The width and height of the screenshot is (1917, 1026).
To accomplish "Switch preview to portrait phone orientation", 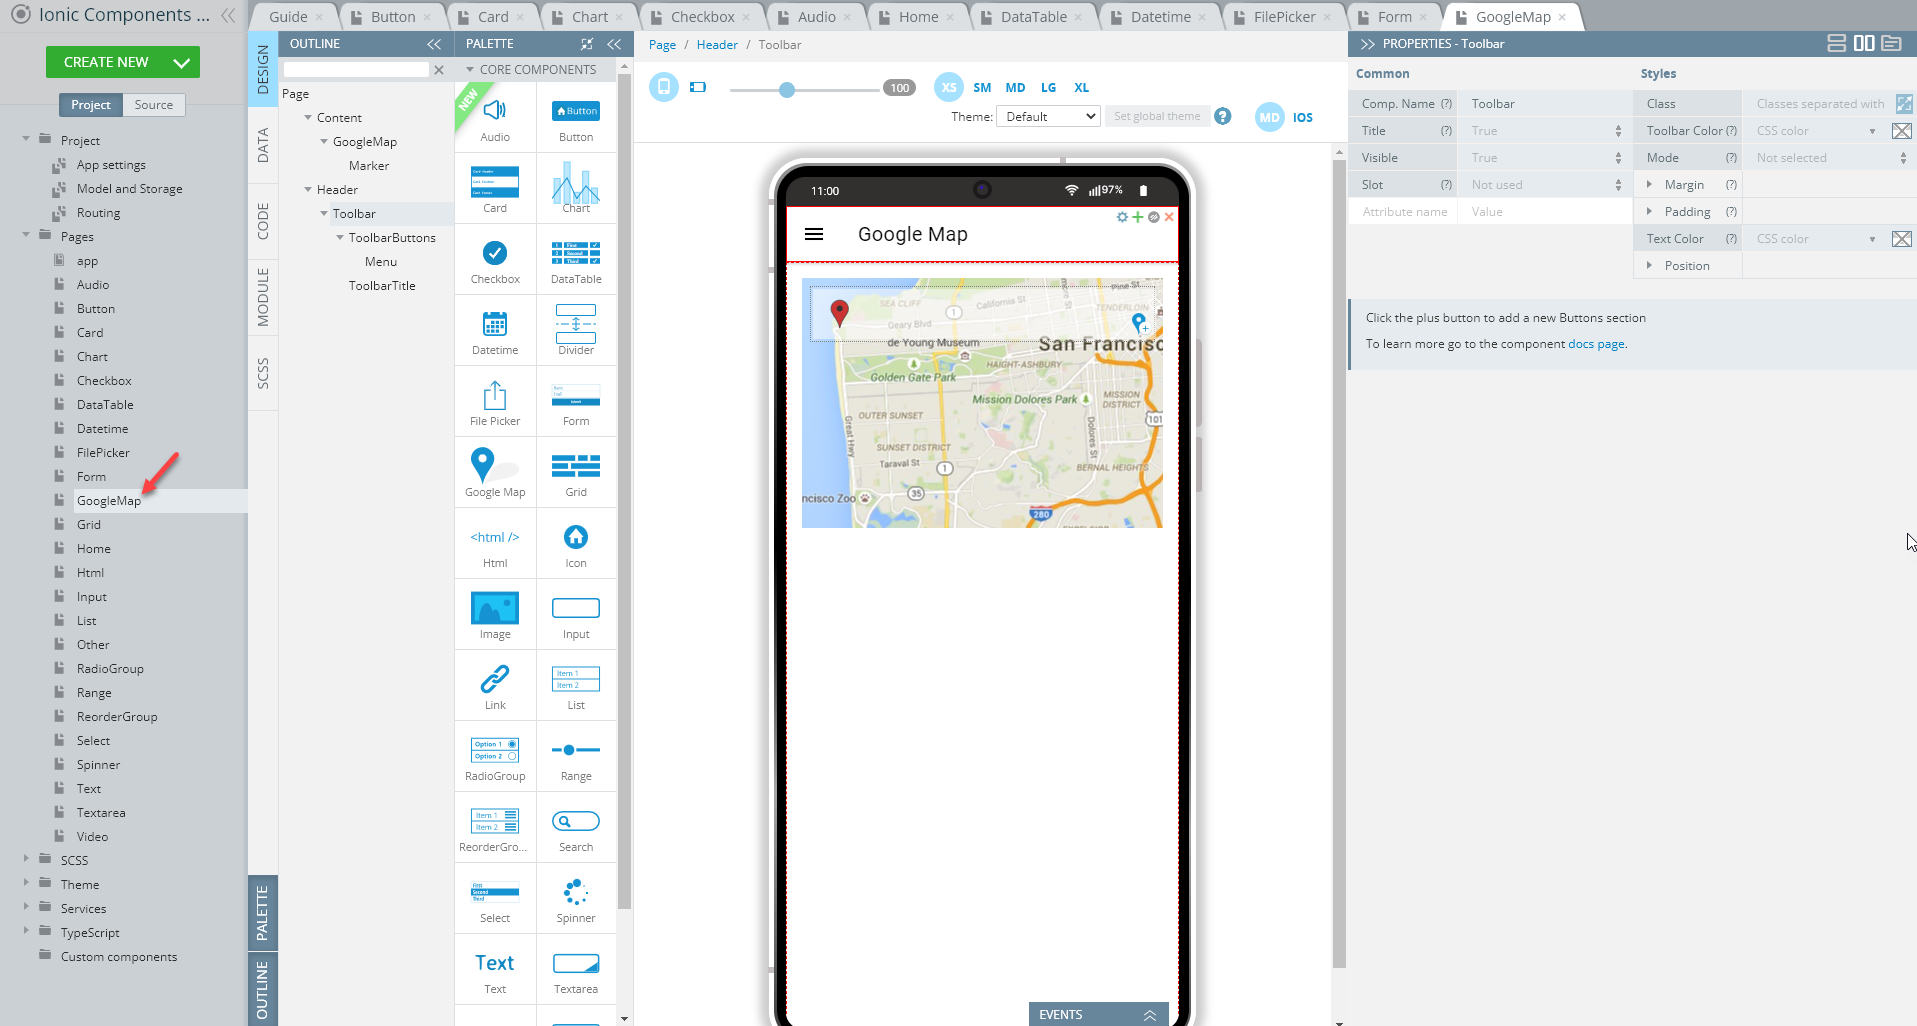I will [664, 87].
